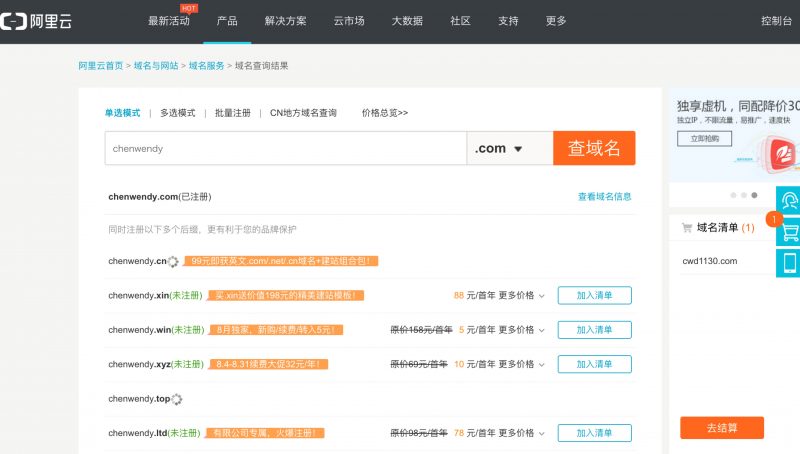Viewport: 800px width, 454px height.
Task: Go to 控制台 console
Action: 777,21
